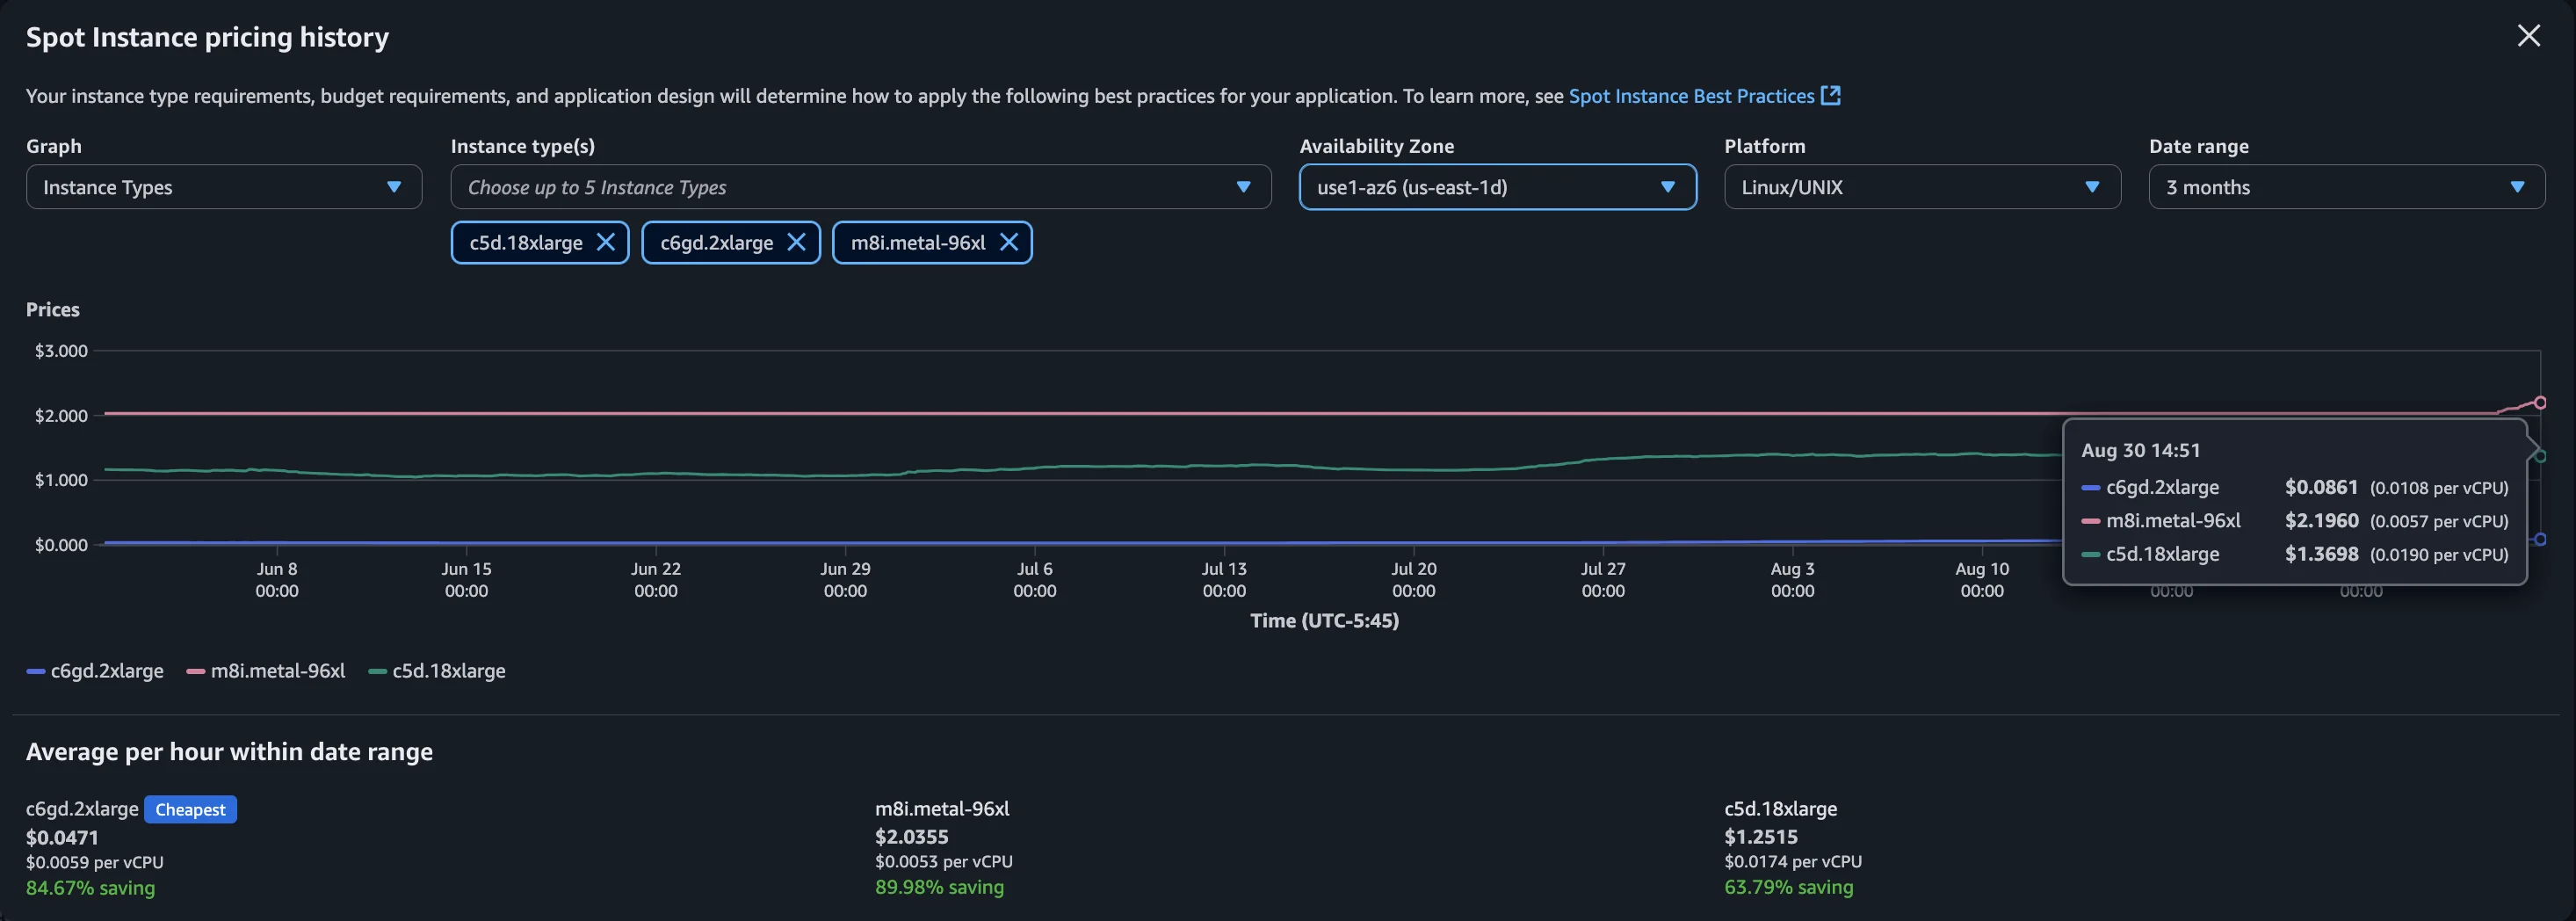The height and width of the screenshot is (921, 2576).
Task: Select the $0.0471 average price for c6gd.2xlarge
Action: pos(62,837)
